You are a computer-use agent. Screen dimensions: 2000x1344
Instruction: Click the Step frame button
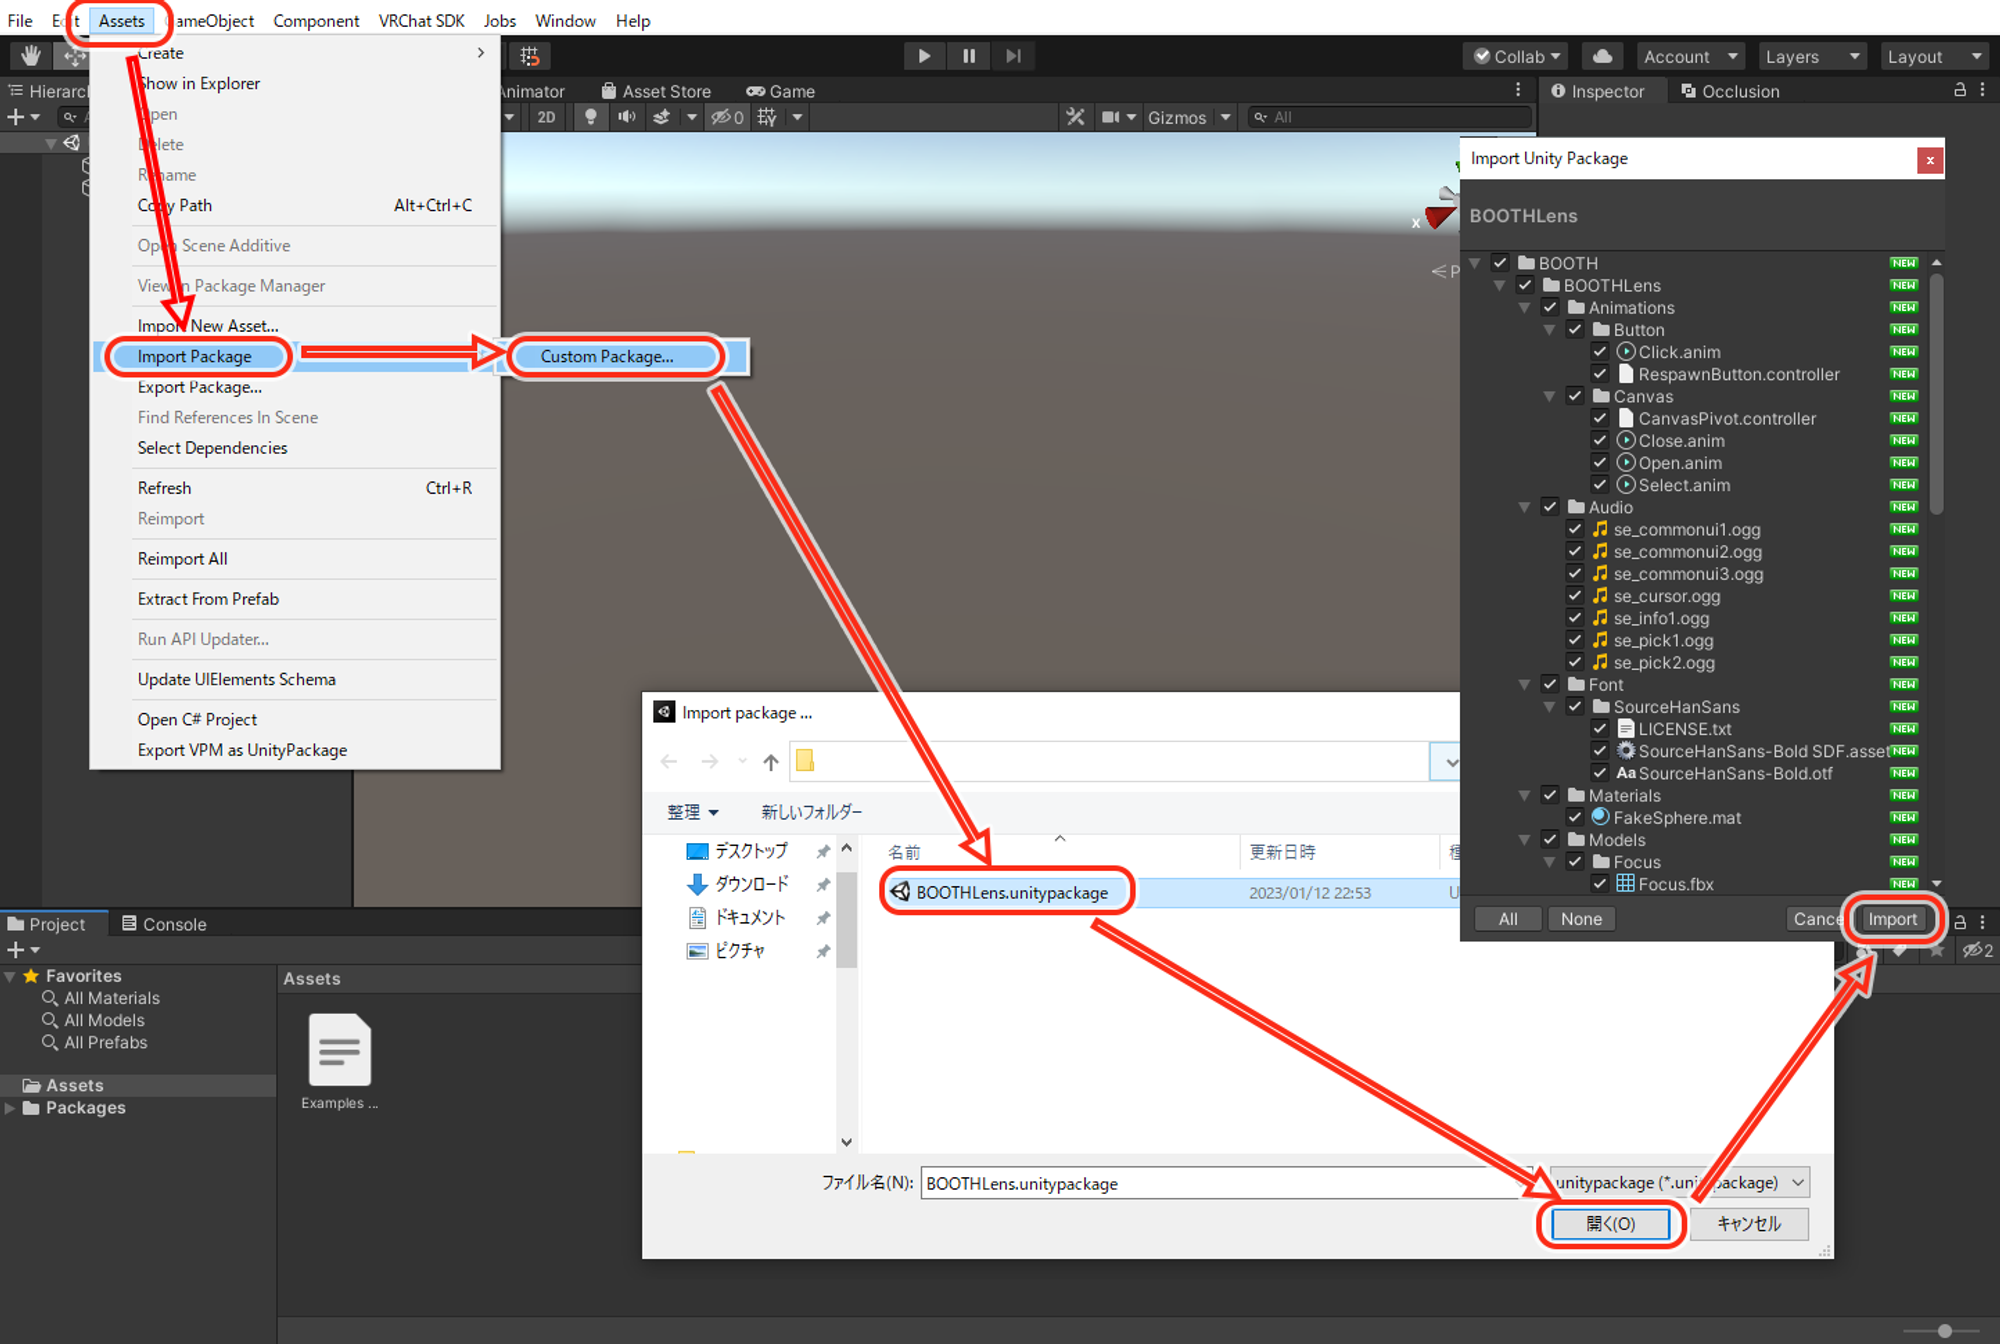point(1013,56)
